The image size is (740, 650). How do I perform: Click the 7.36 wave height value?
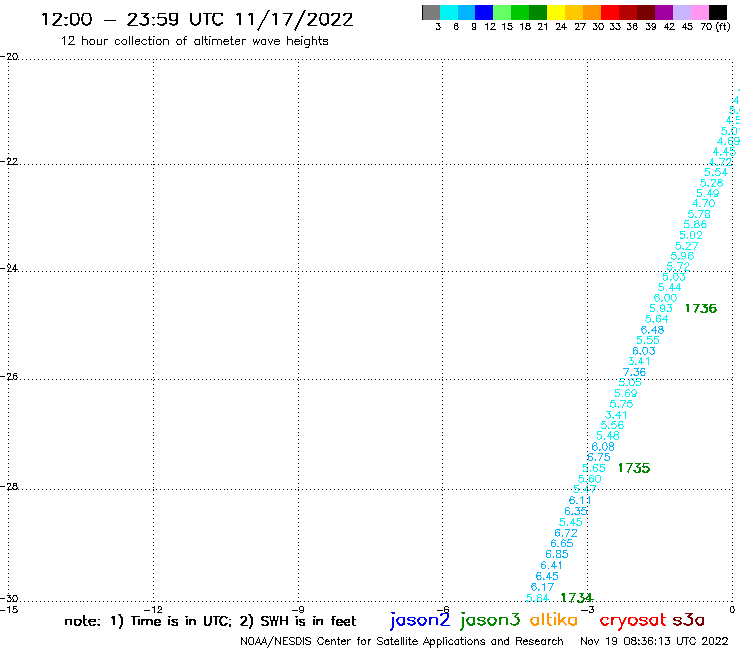pyautogui.click(x=634, y=372)
